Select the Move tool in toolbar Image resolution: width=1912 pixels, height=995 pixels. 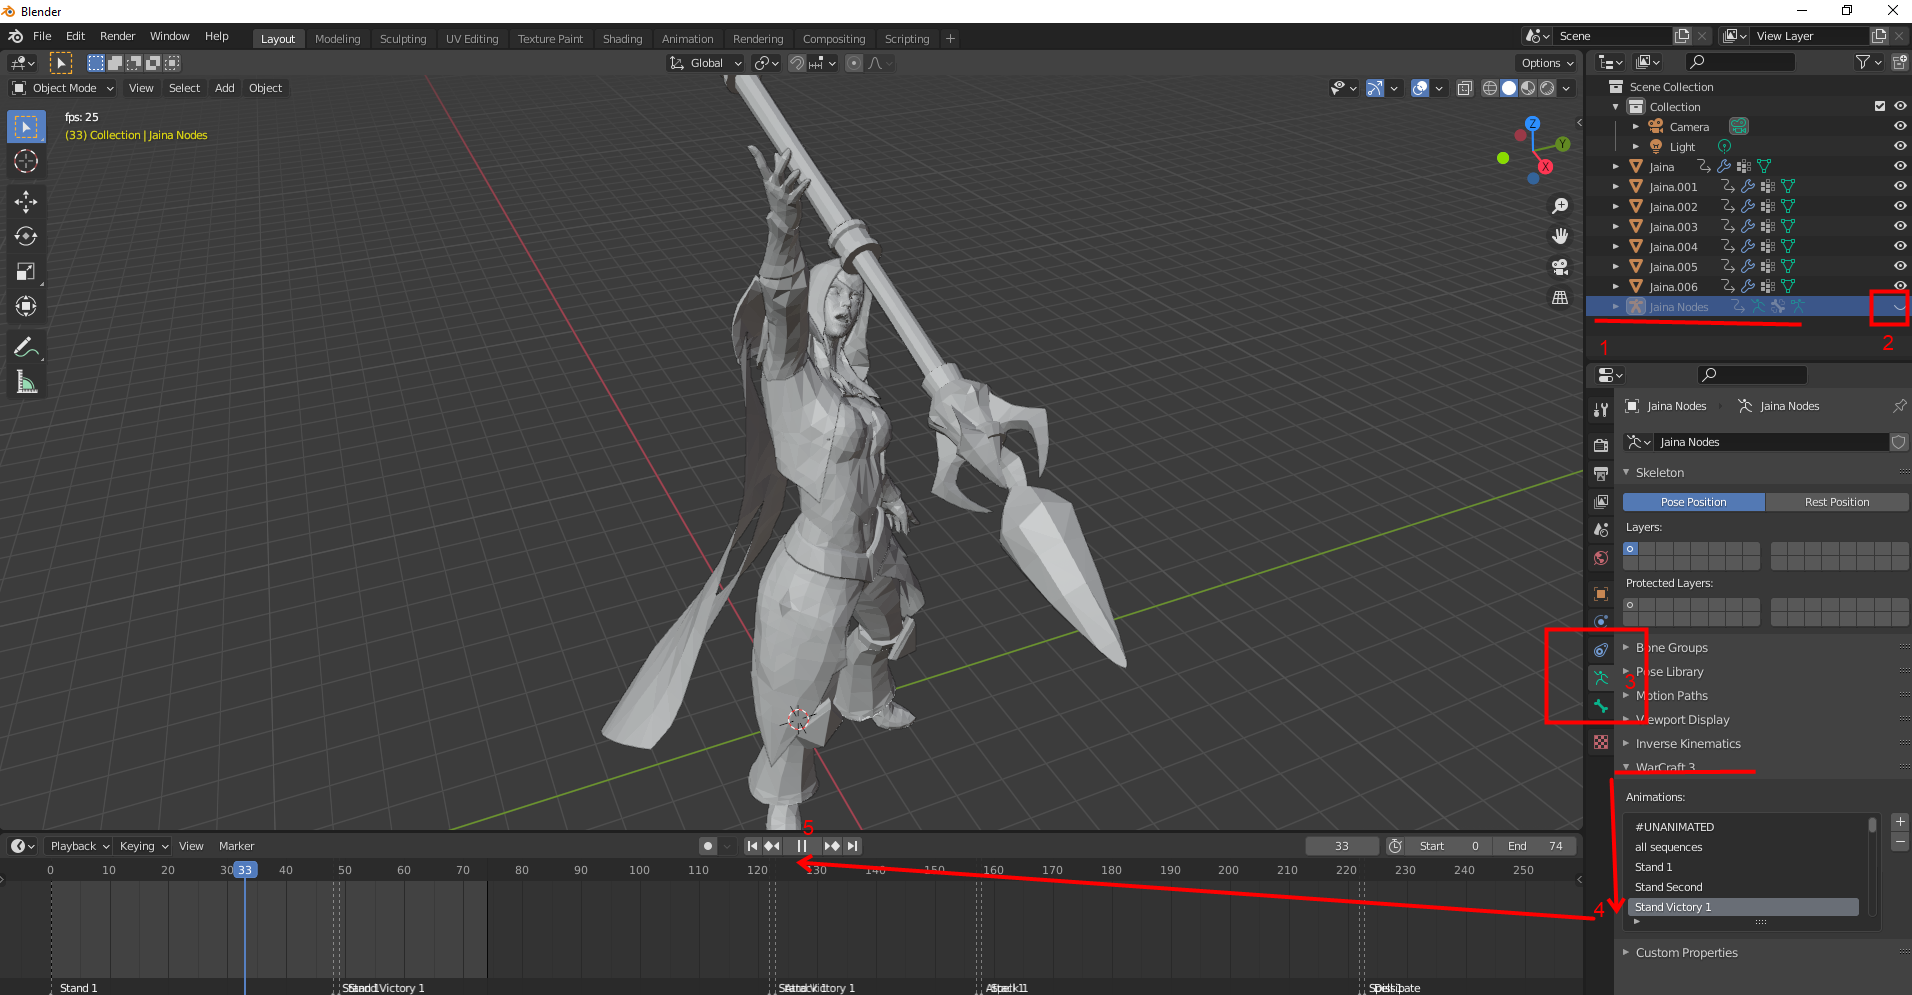click(x=26, y=202)
